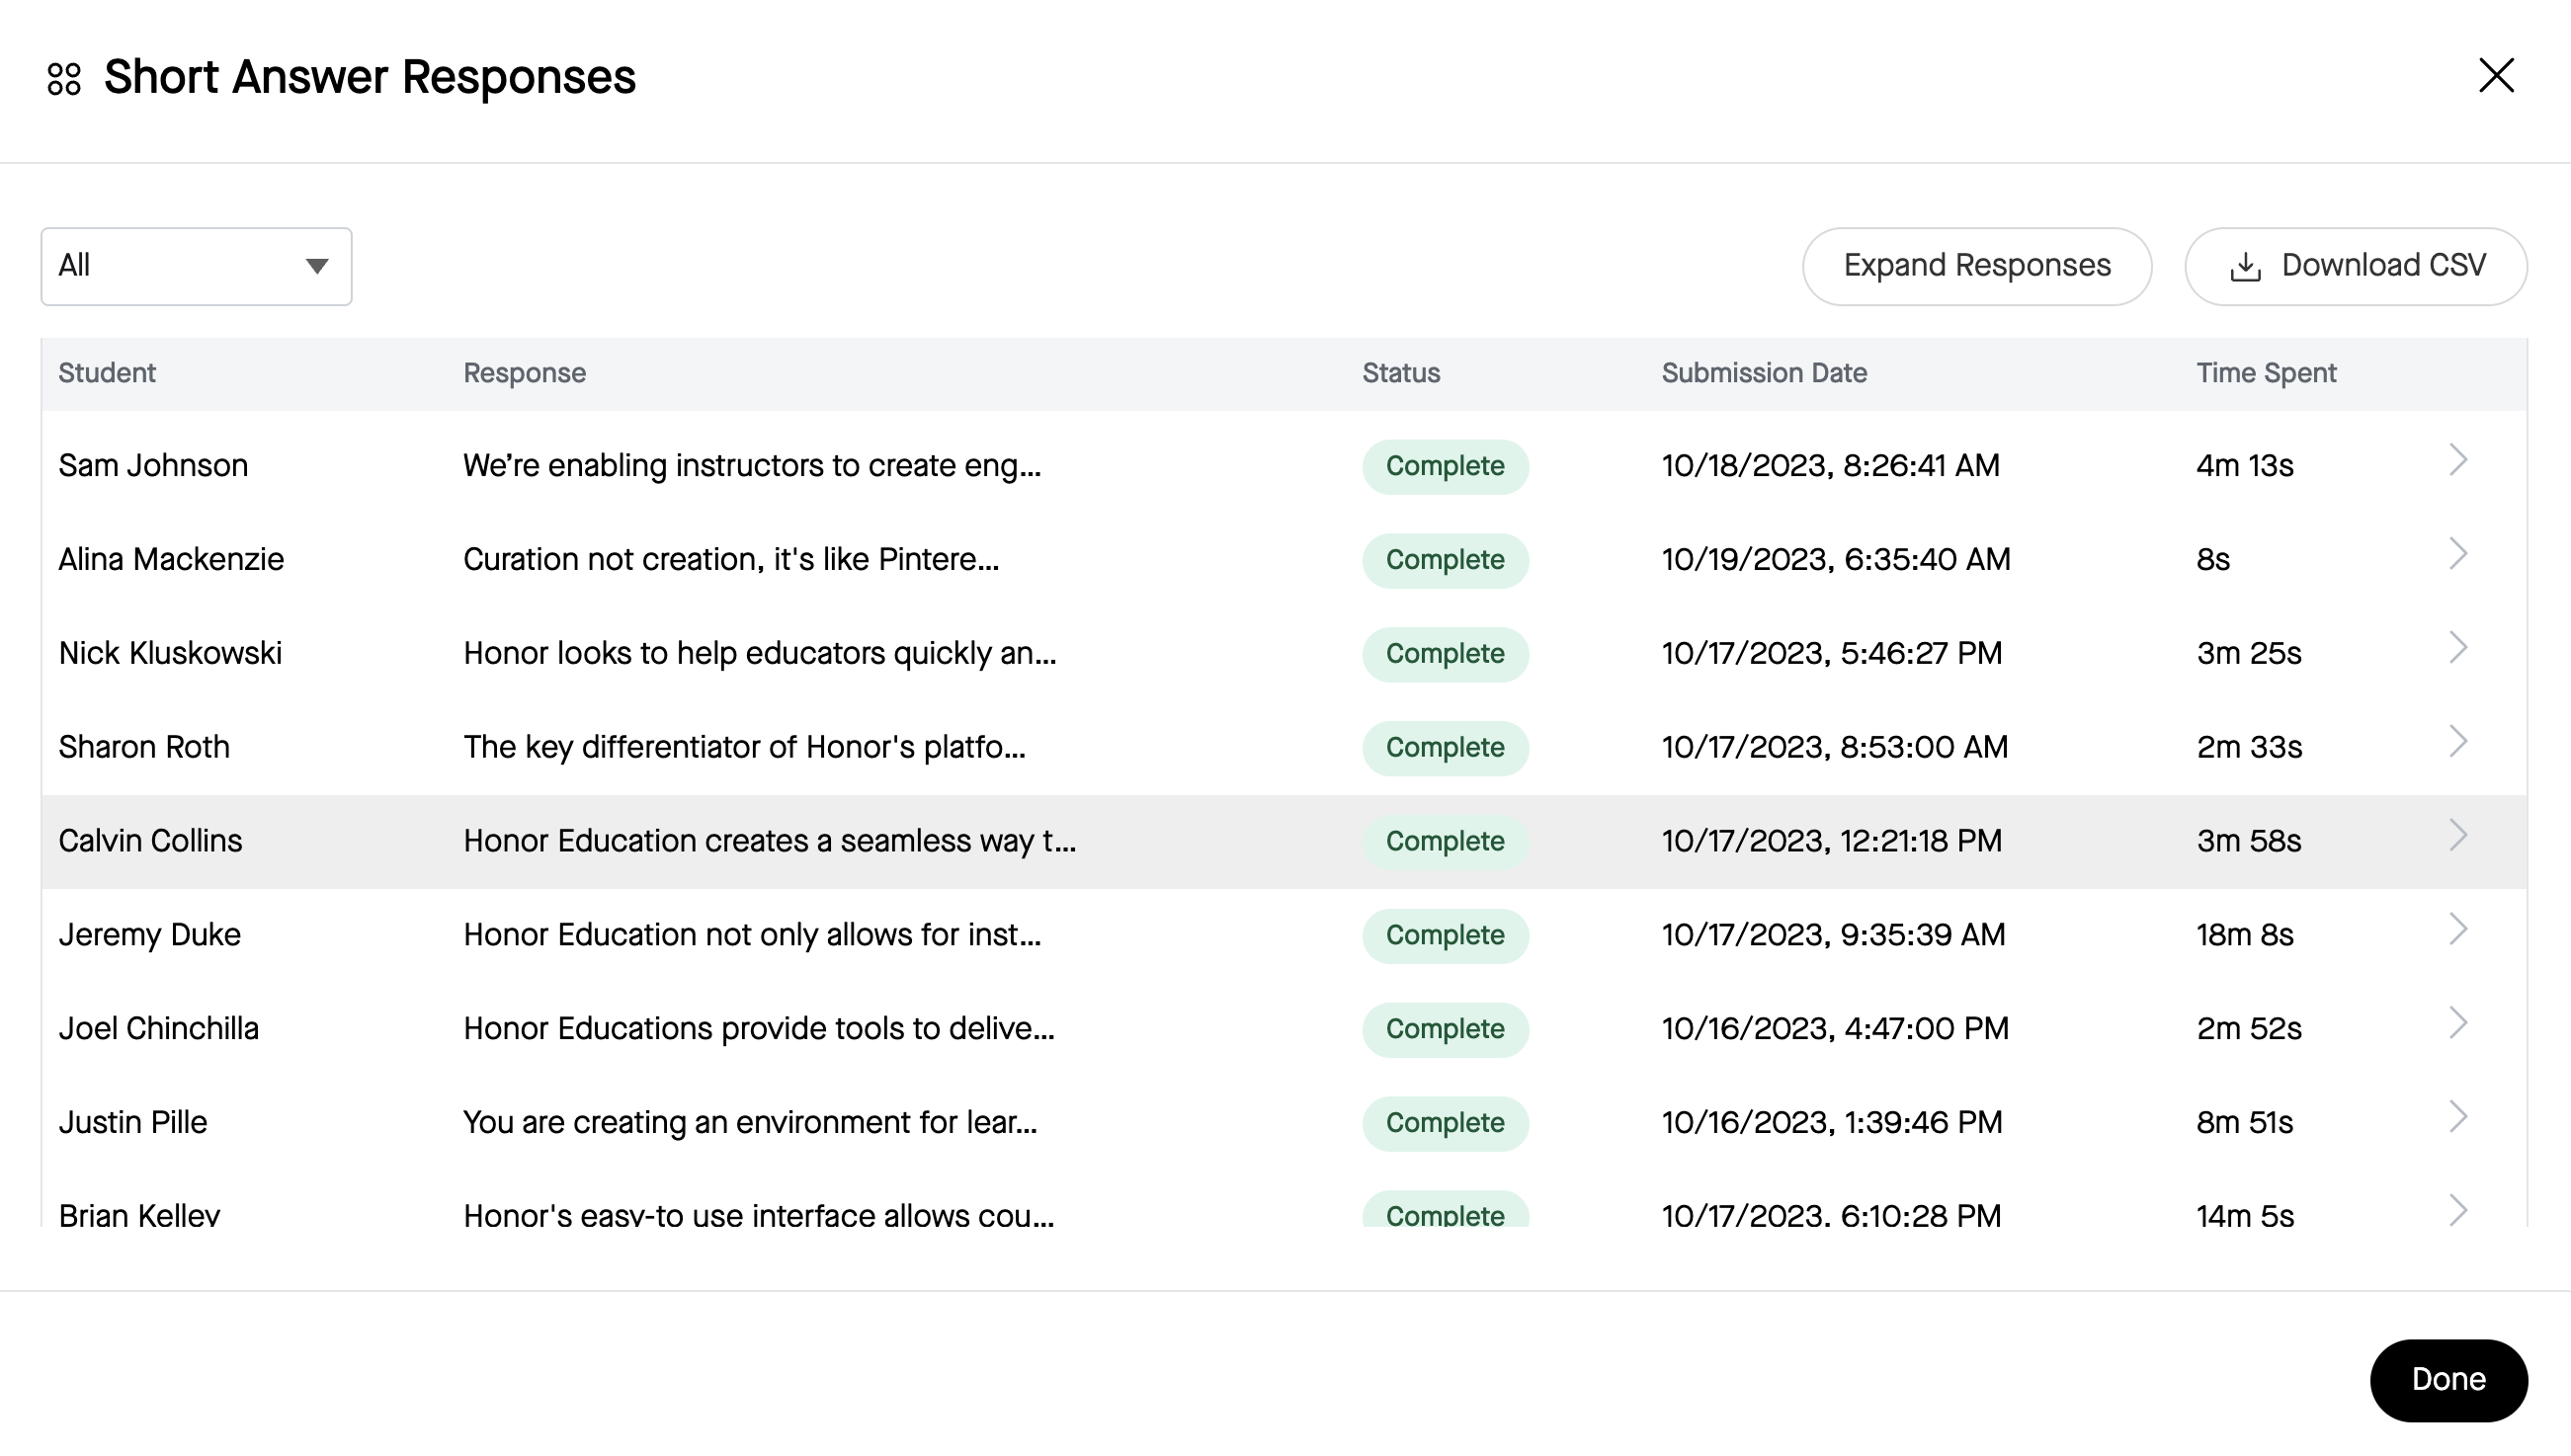Click the Response column header
The height and width of the screenshot is (1456, 2571).
click(524, 373)
